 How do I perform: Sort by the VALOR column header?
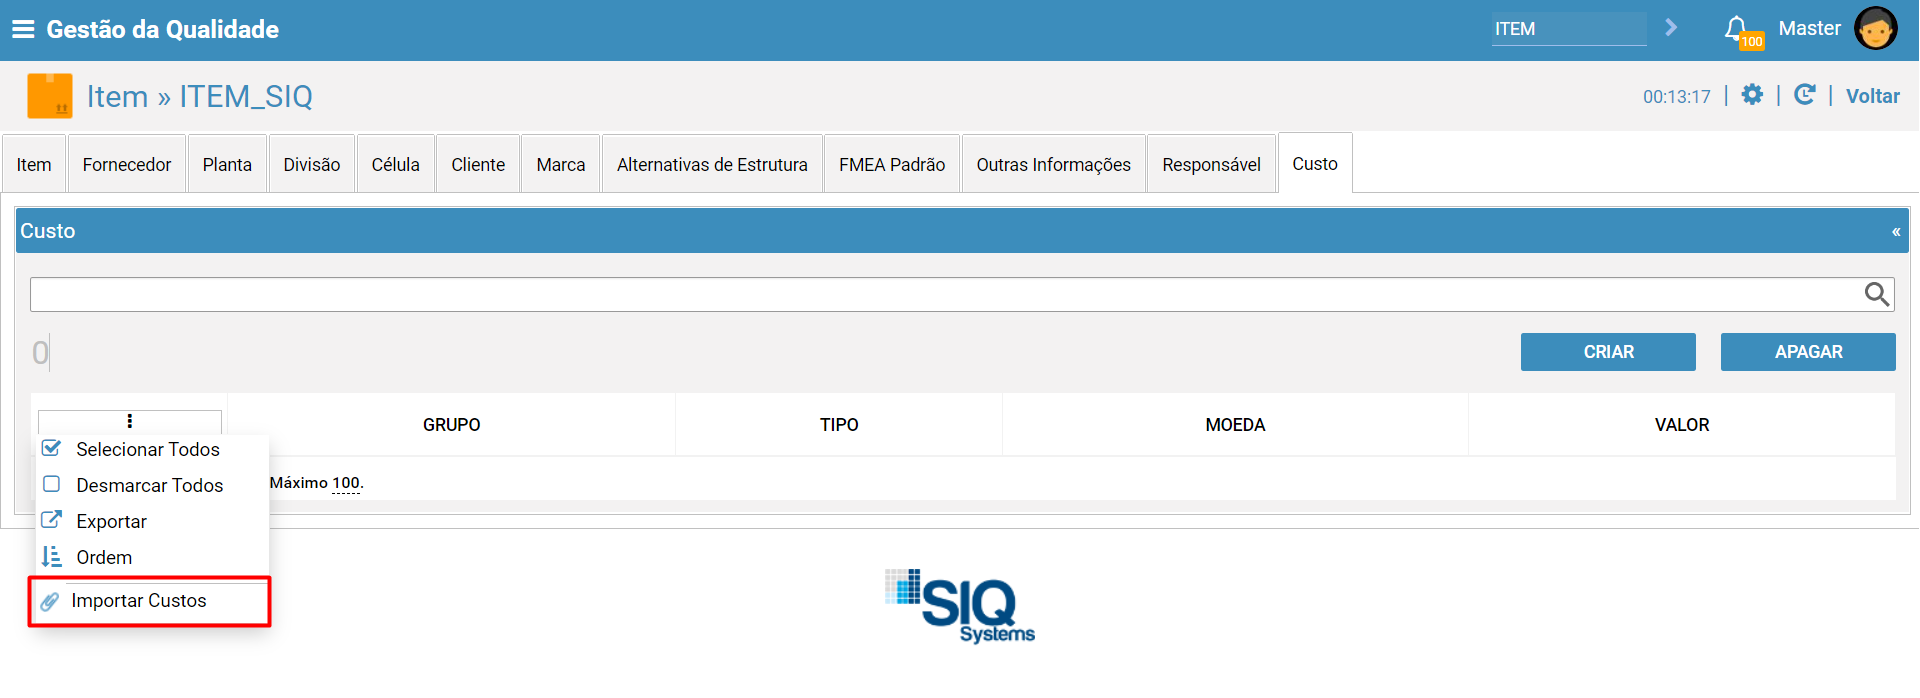[x=1682, y=425]
